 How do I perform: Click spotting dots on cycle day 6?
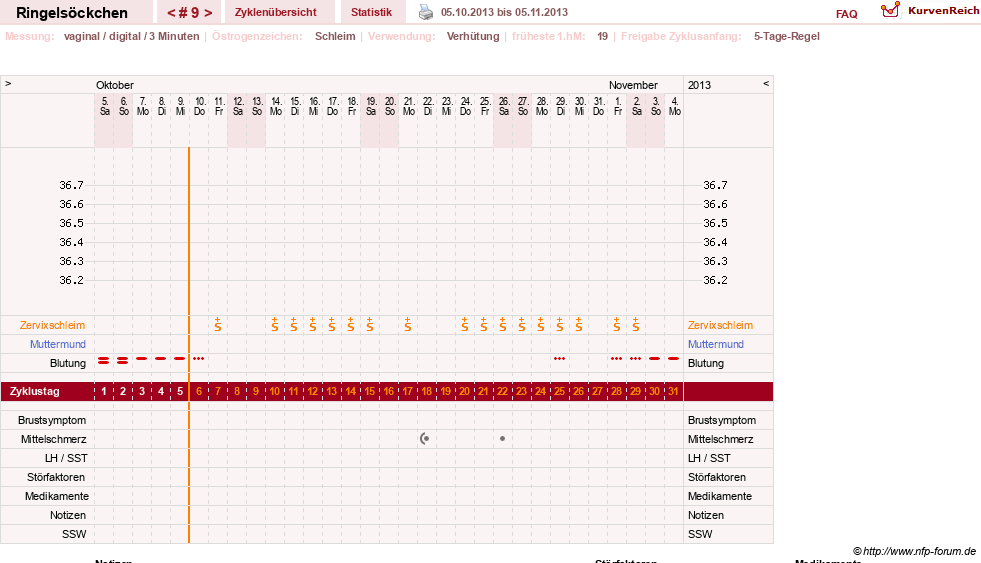[x=198, y=358]
